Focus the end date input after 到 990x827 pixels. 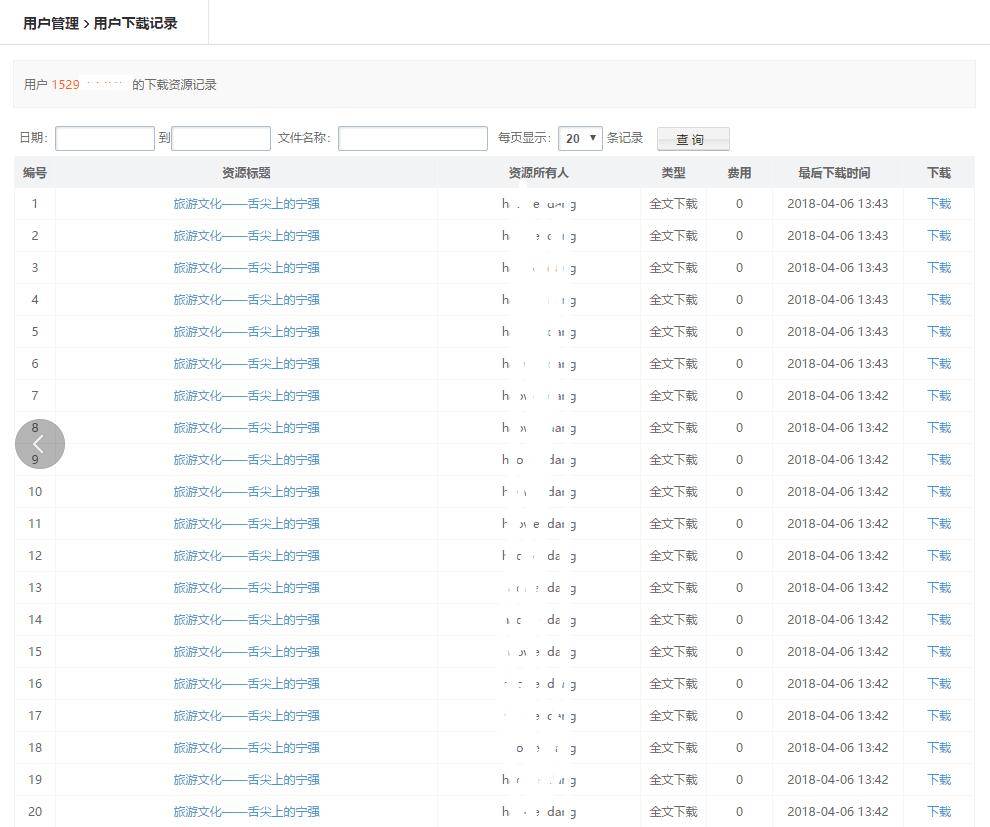click(221, 138)
